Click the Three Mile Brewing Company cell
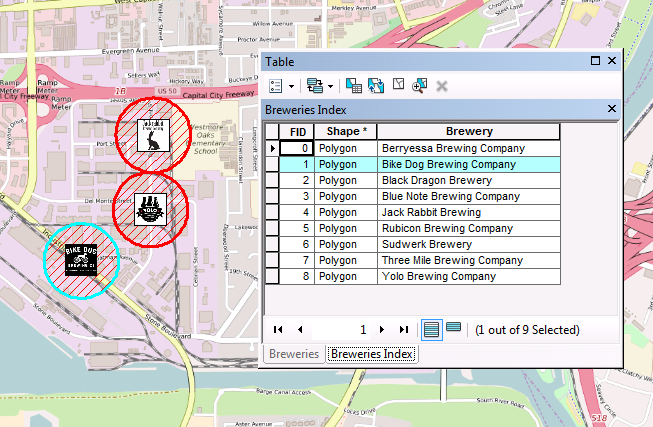The width and height of the screenshot is (653, 427). (469, 260)
